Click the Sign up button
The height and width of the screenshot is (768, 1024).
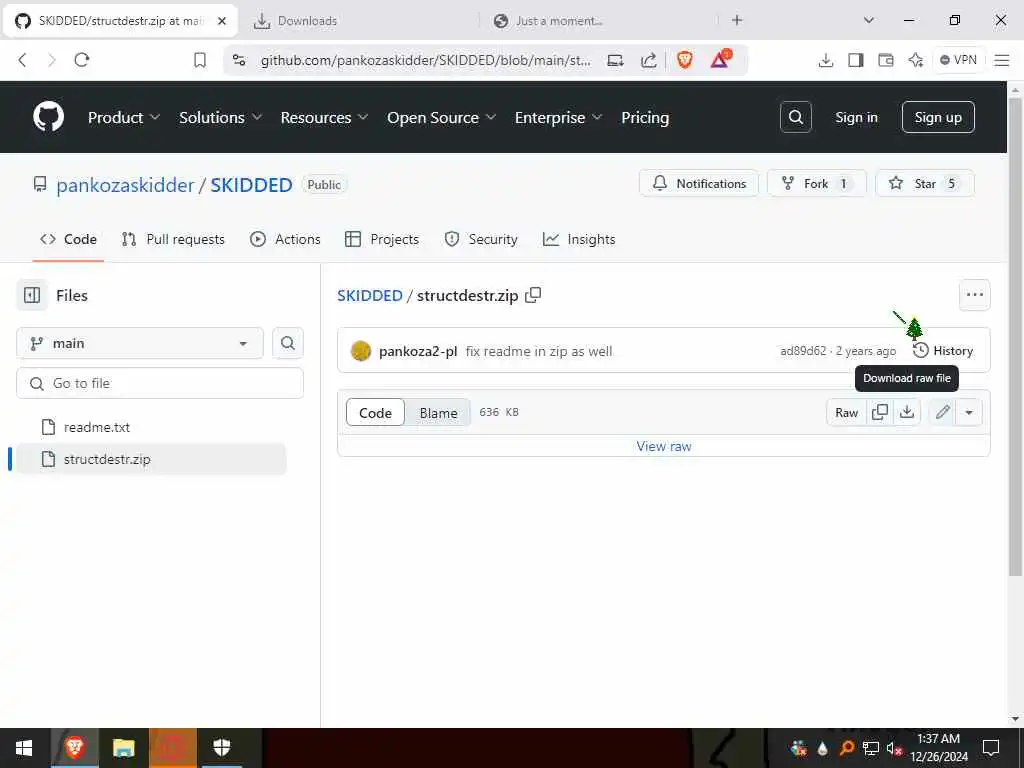[x=938, y=117]
